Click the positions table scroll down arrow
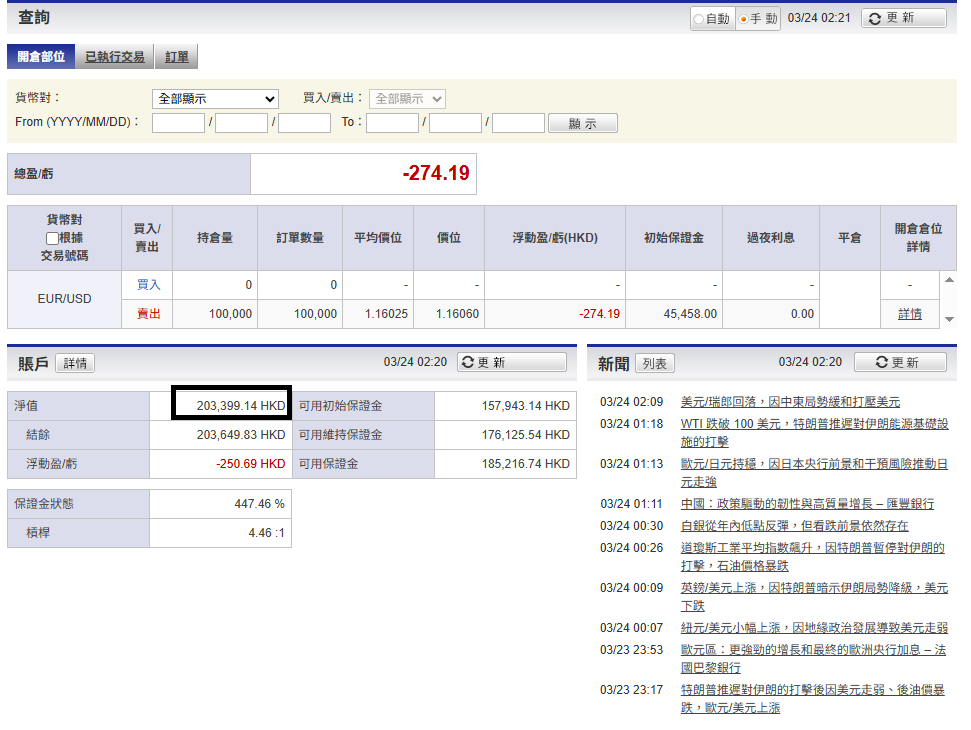The width and height of the screenshot is (971, 730). click(x=949, y=319)
